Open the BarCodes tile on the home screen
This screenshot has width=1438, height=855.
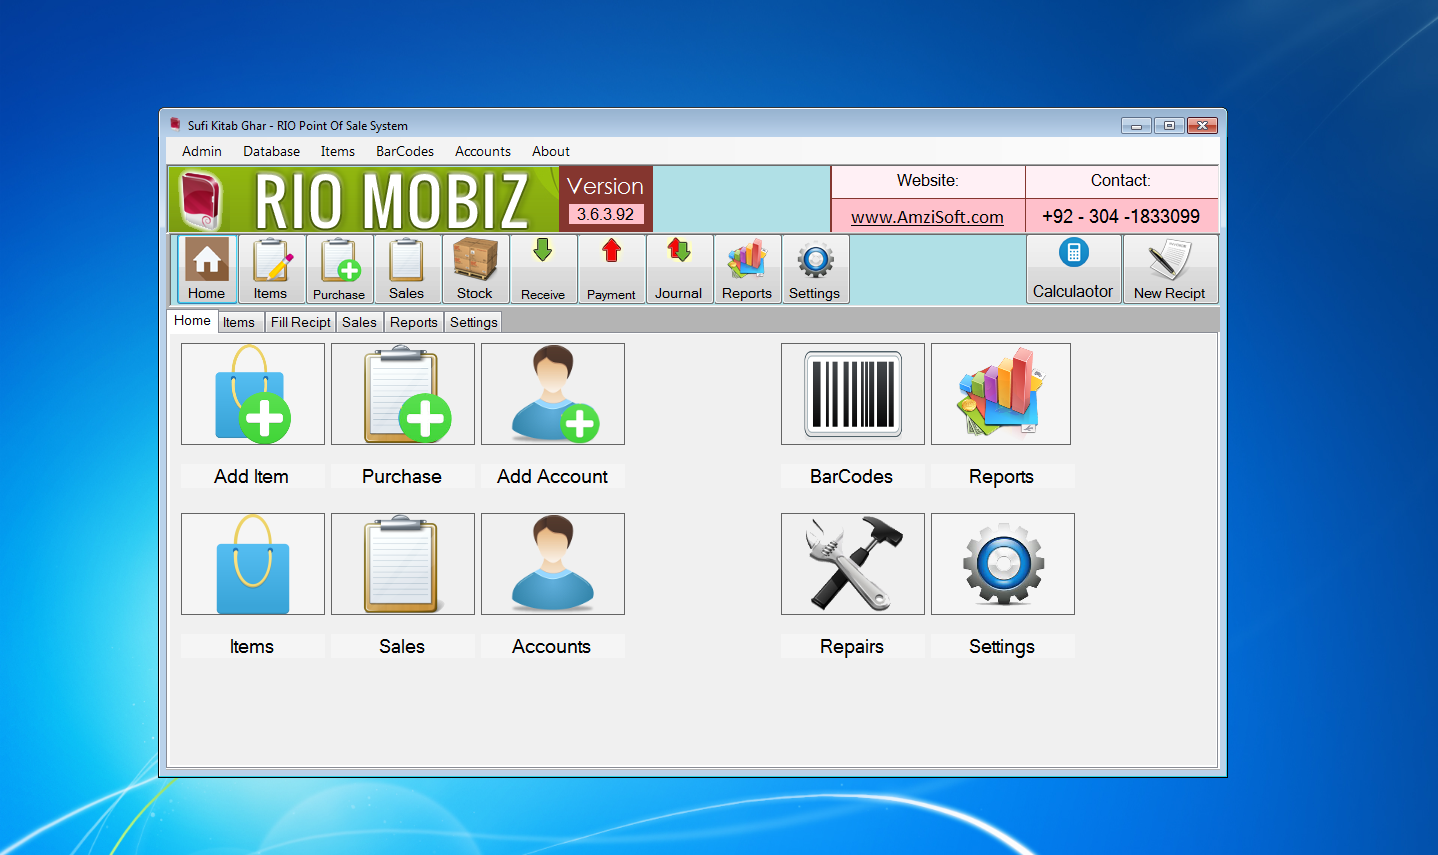(x=852, y=394)
